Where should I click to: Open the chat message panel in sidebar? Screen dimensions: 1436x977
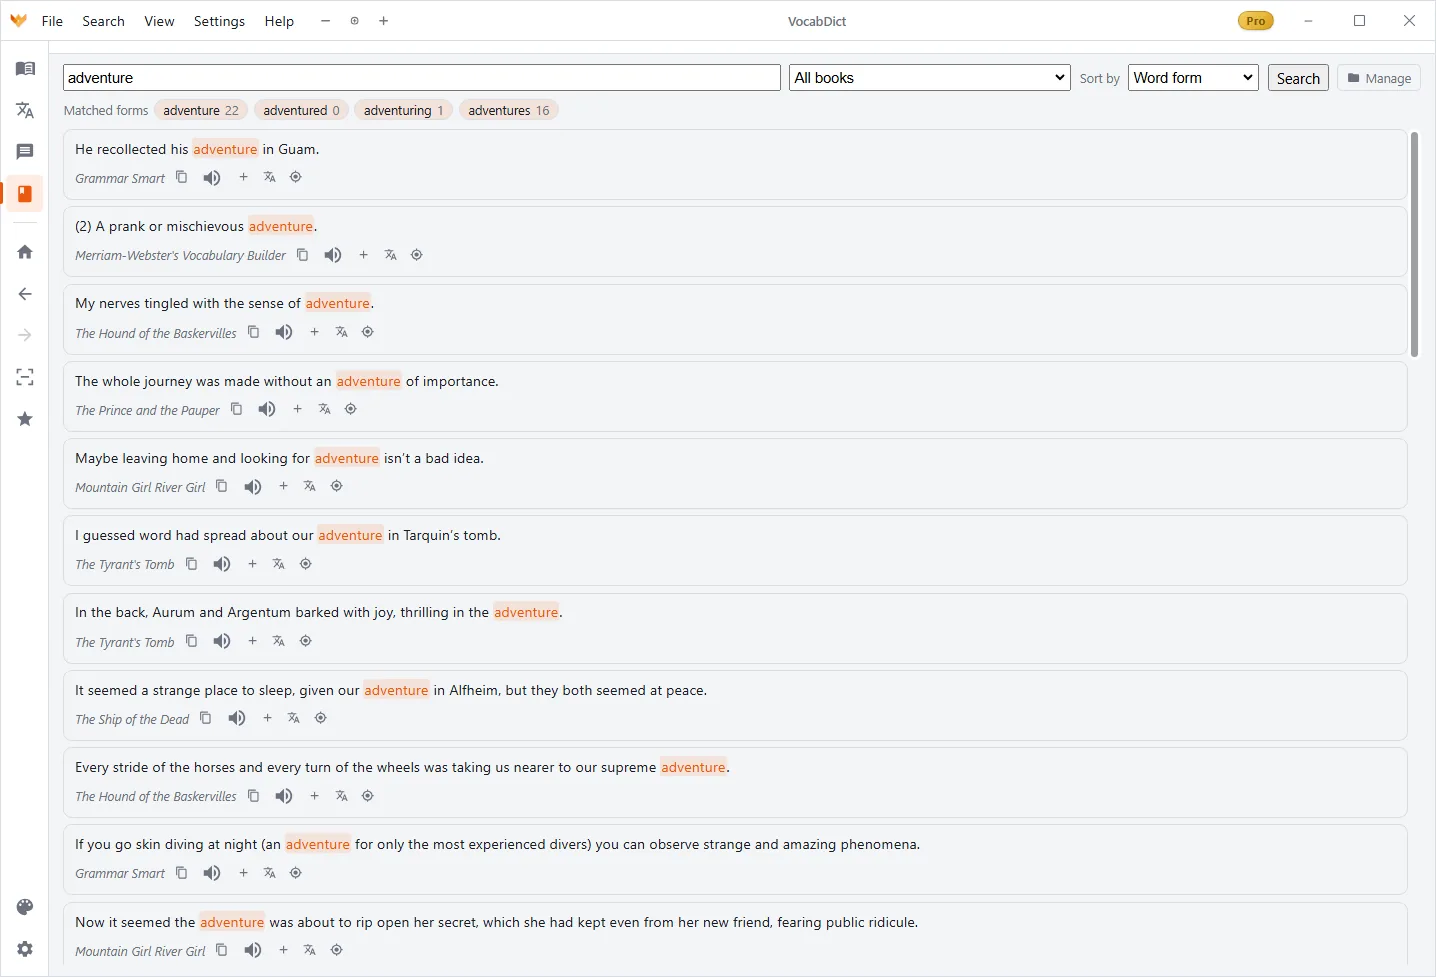click(x=25, y=151)
